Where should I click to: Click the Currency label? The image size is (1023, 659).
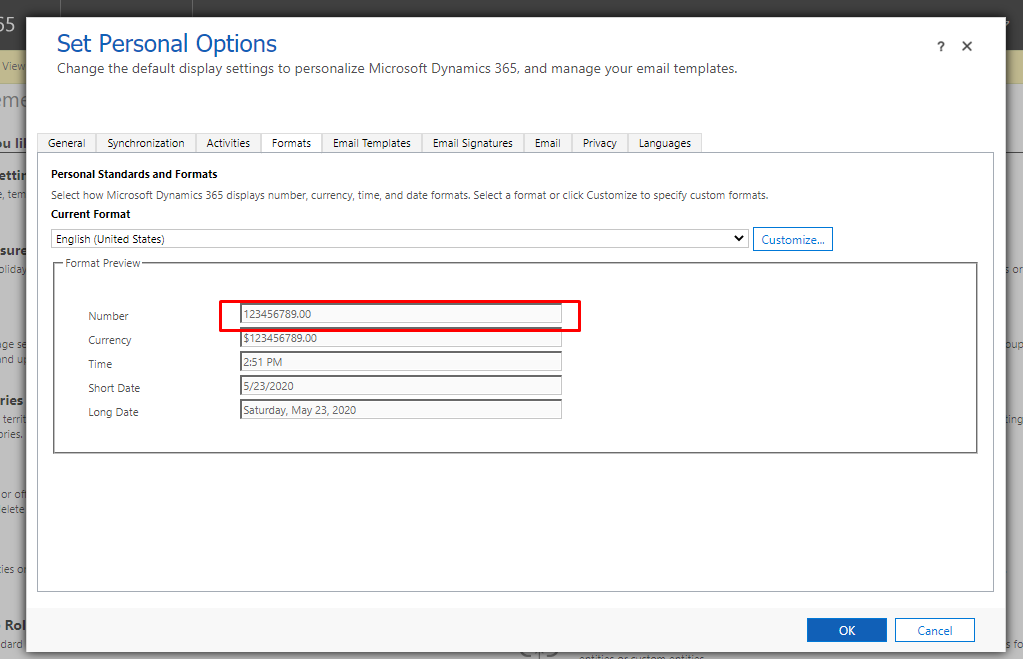pos(110,340)
